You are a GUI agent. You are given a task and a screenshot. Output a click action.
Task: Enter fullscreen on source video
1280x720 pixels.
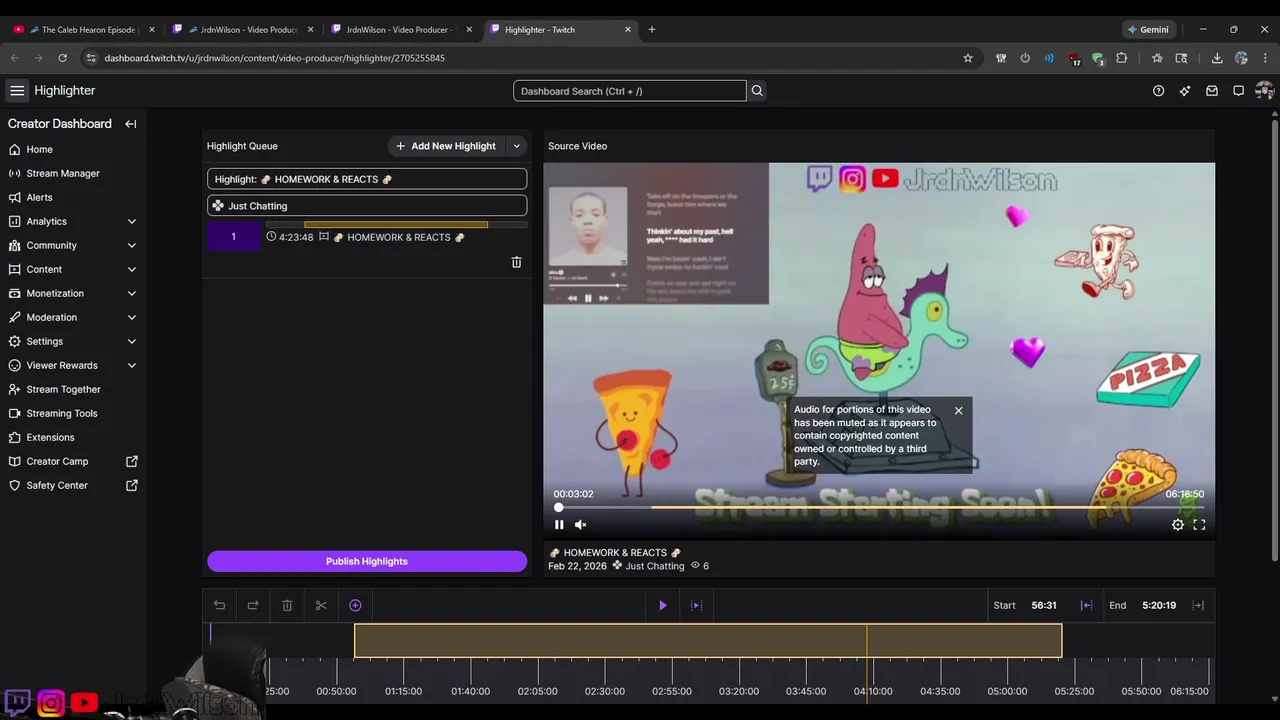(1199, 524)
